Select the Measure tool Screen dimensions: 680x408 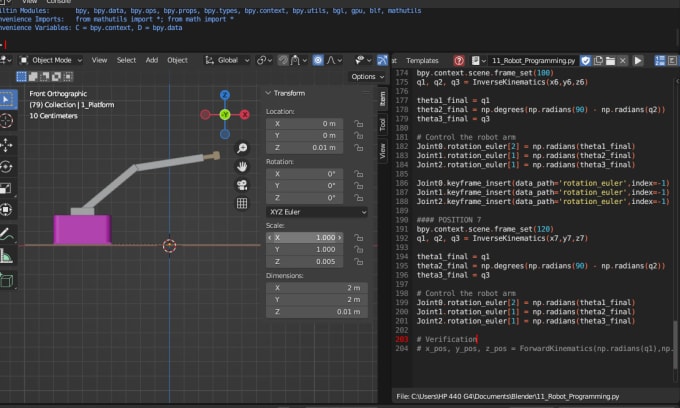click(7, 256)
